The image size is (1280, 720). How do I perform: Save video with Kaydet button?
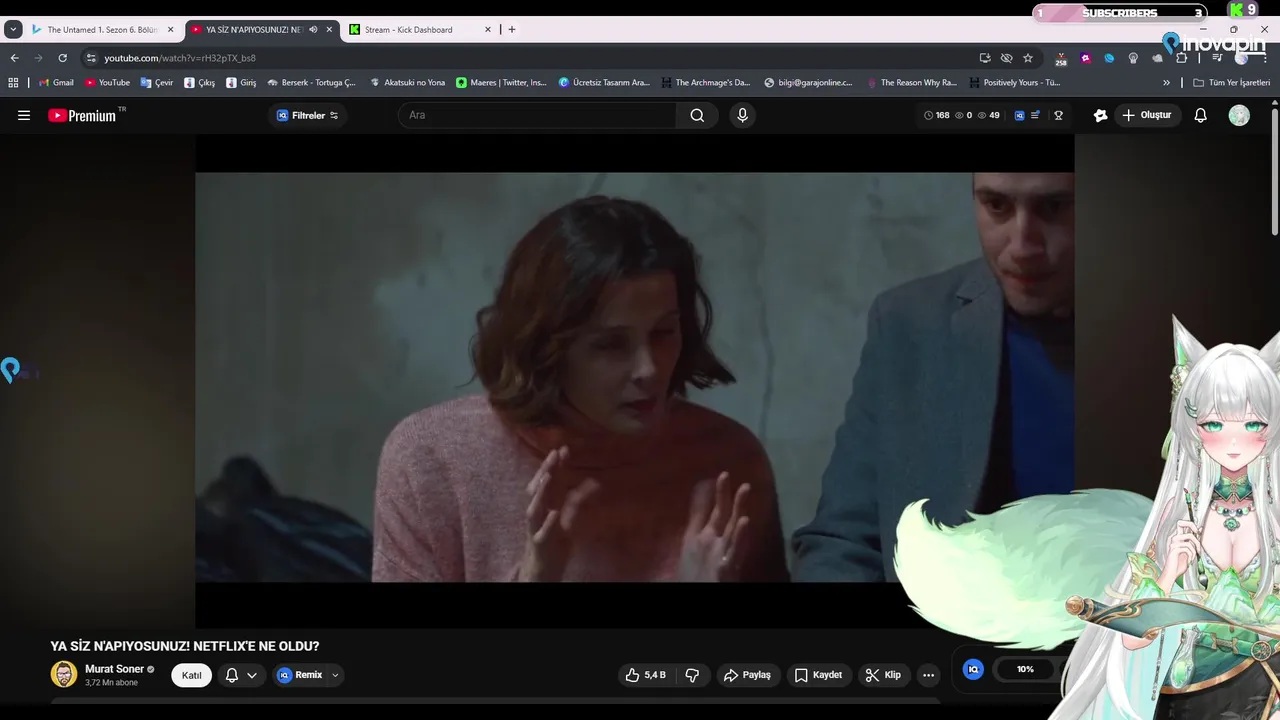click(x=818, y=675)
